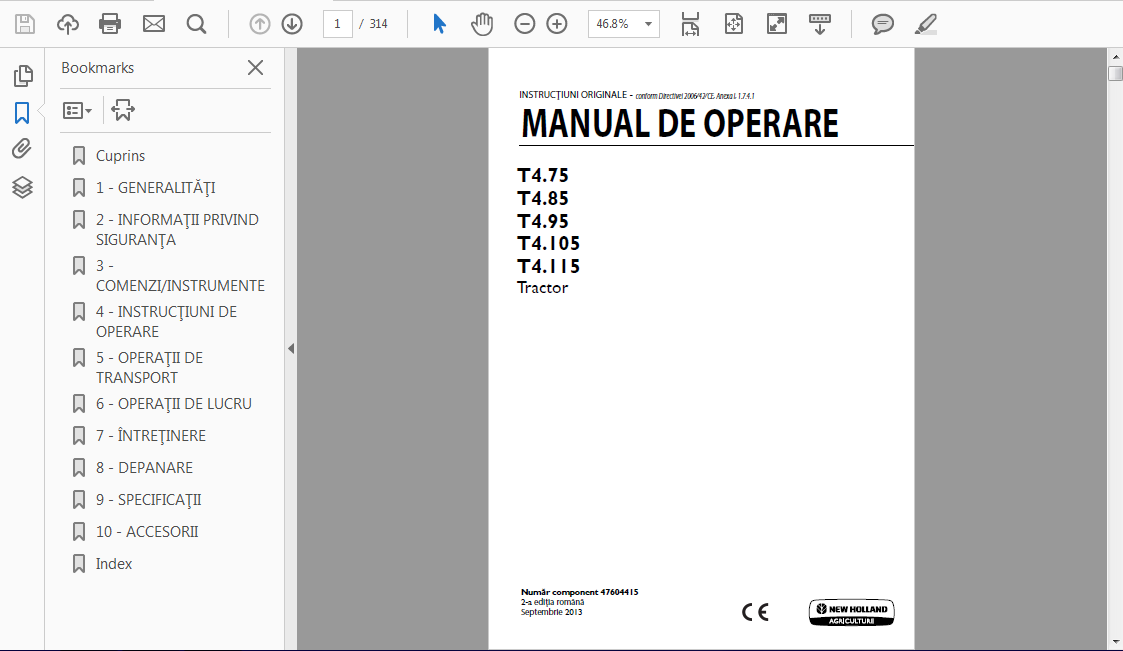This screenshot has width=1123, height=651.
Task: Jump to the Index bookmark
Action: coord(114,564)
